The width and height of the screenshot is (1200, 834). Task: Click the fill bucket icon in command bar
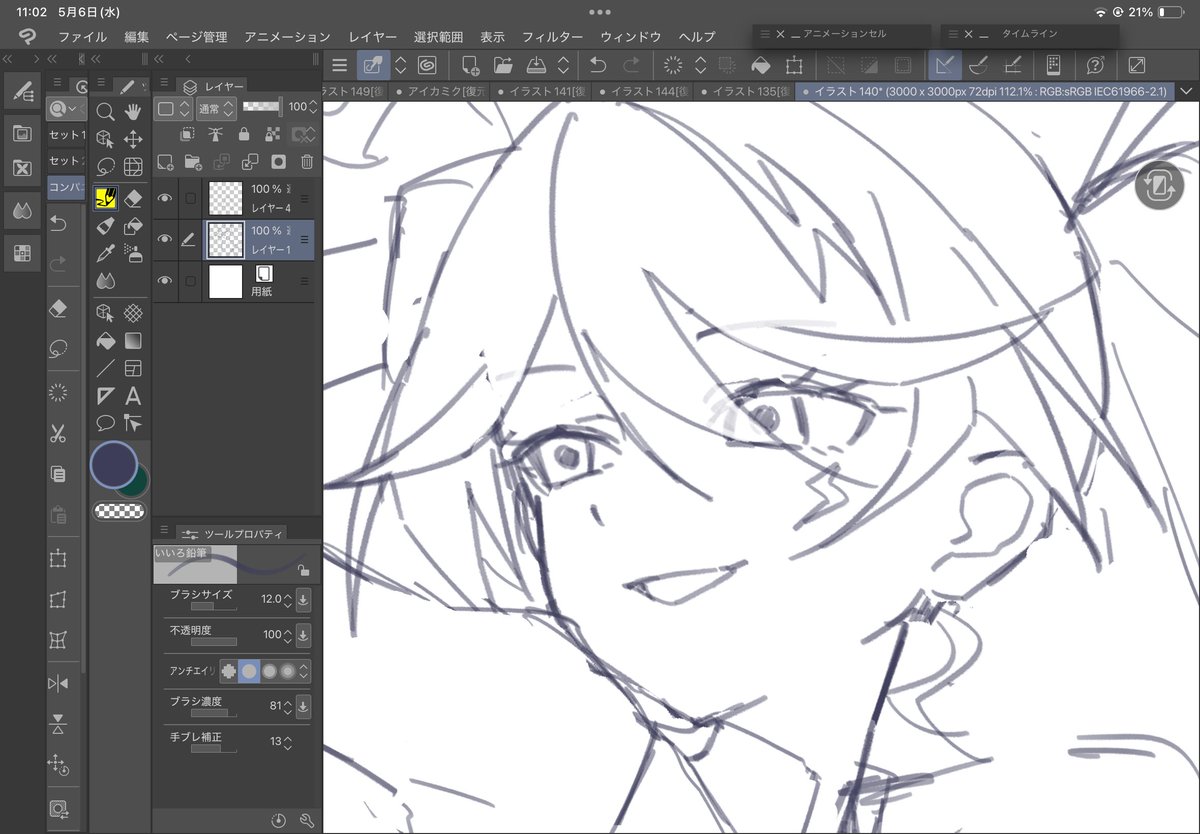(760, 66)
